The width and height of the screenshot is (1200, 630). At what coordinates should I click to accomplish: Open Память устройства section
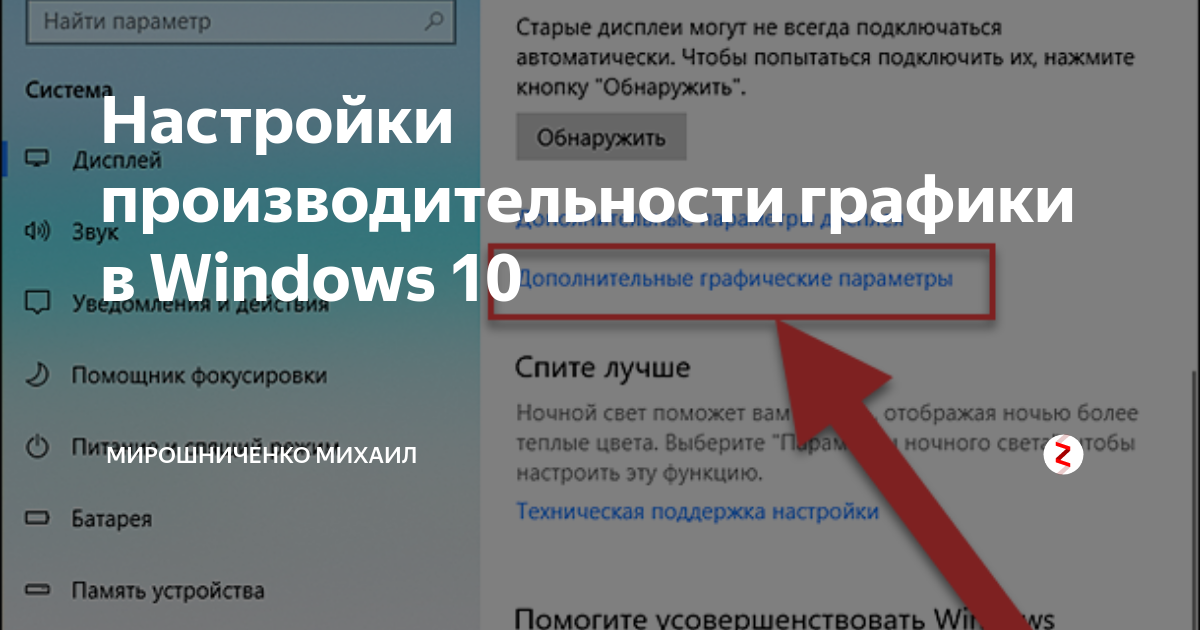coord(168,590)
